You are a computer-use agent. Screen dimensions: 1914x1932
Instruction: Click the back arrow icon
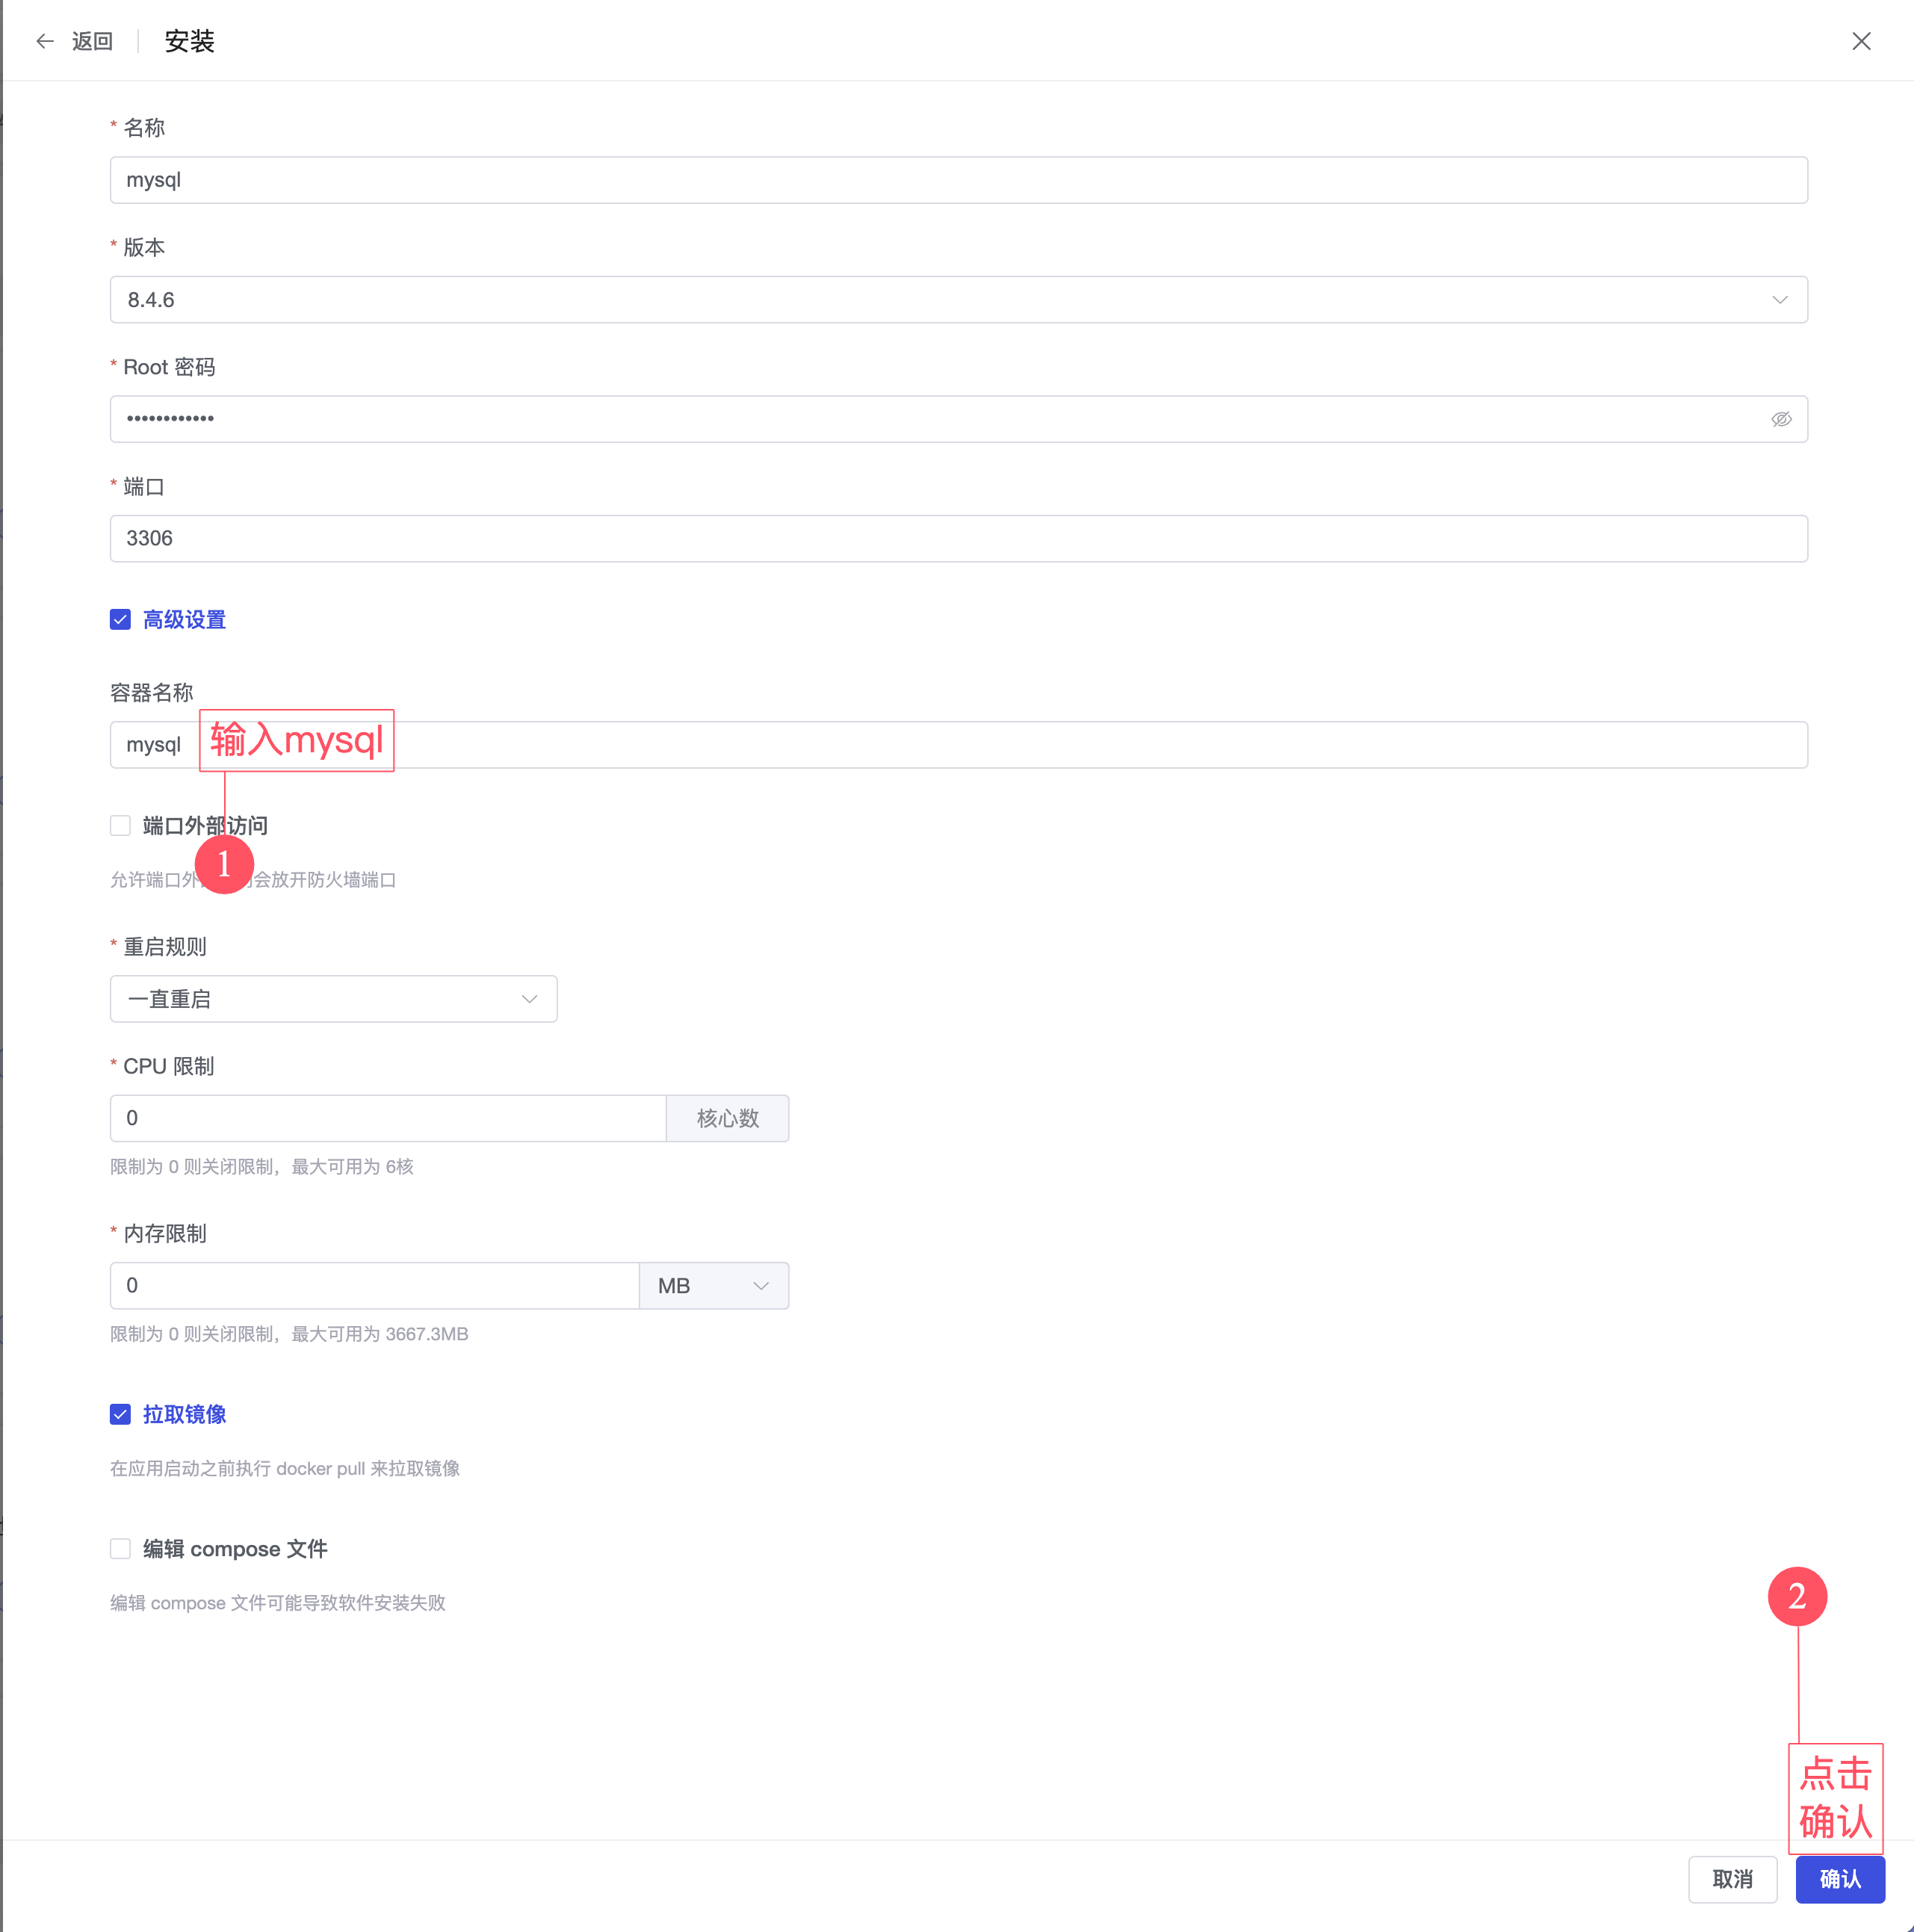tap(45, 41)
